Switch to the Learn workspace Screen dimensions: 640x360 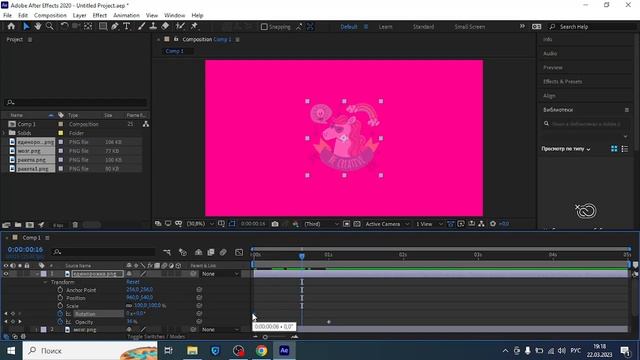[x=385, y=27]
